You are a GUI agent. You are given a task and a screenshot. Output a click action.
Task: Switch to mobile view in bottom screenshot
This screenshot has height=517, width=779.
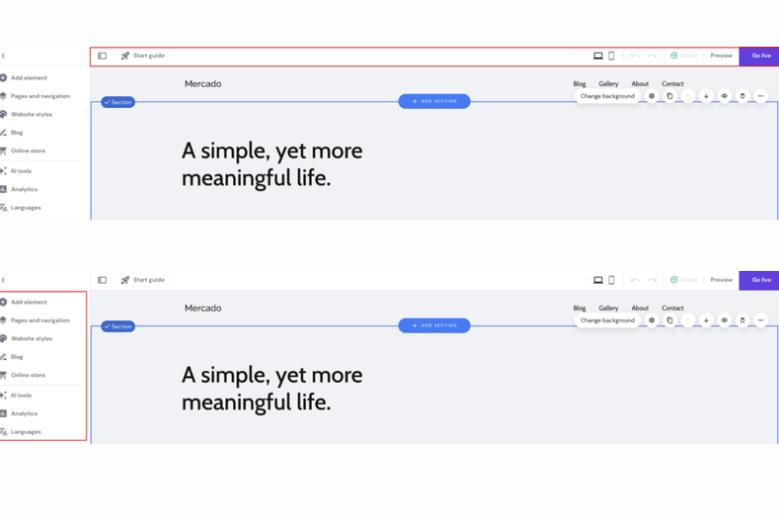(611, 280)
